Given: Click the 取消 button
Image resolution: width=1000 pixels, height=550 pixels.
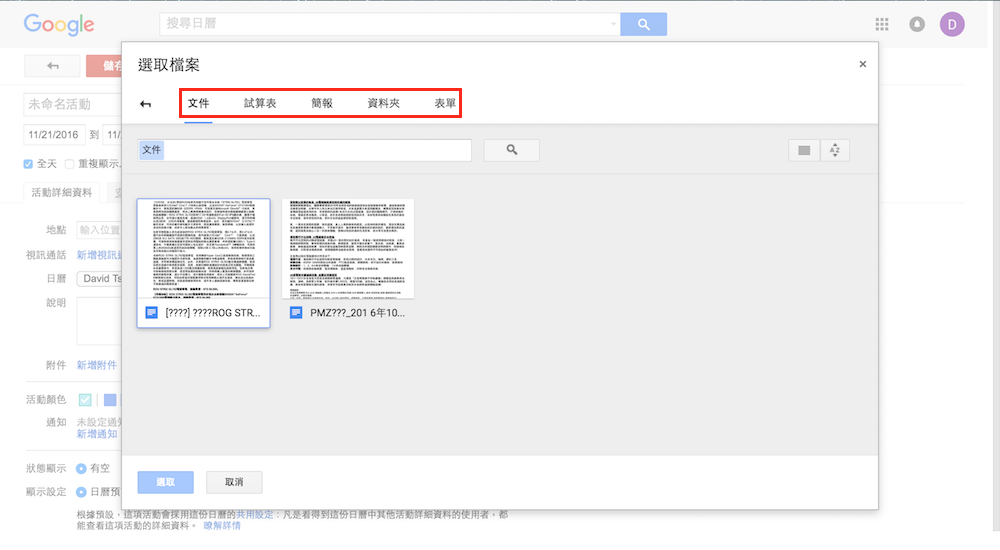Looking at the screenshot, I should pos(234,482).
